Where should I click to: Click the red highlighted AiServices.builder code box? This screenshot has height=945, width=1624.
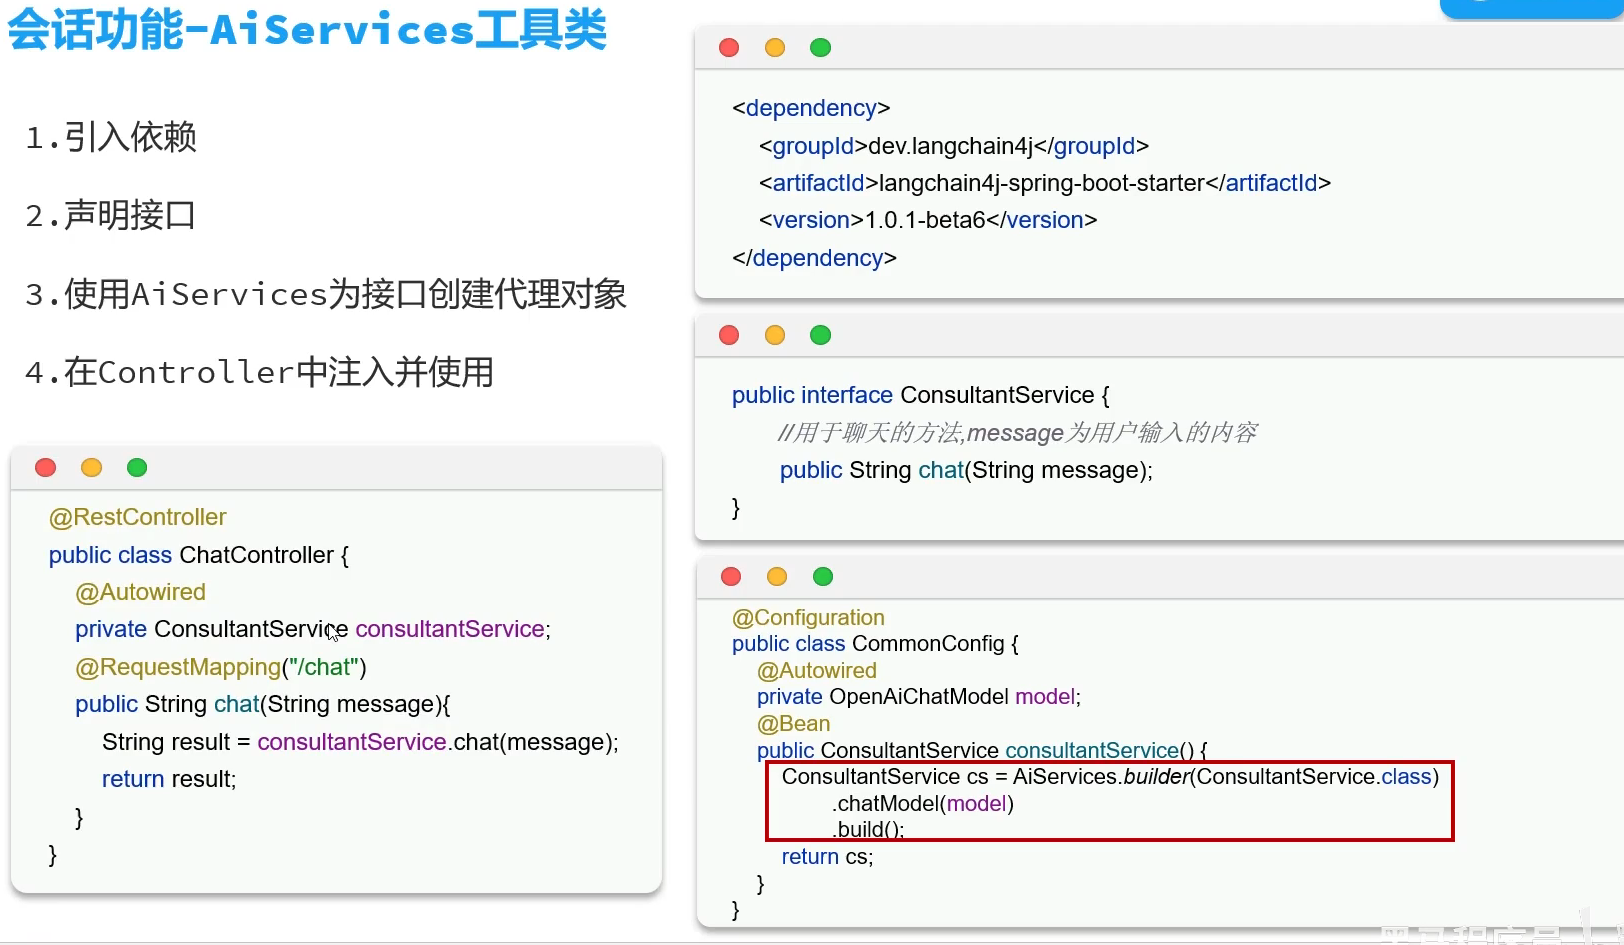tap(1109, 801)
